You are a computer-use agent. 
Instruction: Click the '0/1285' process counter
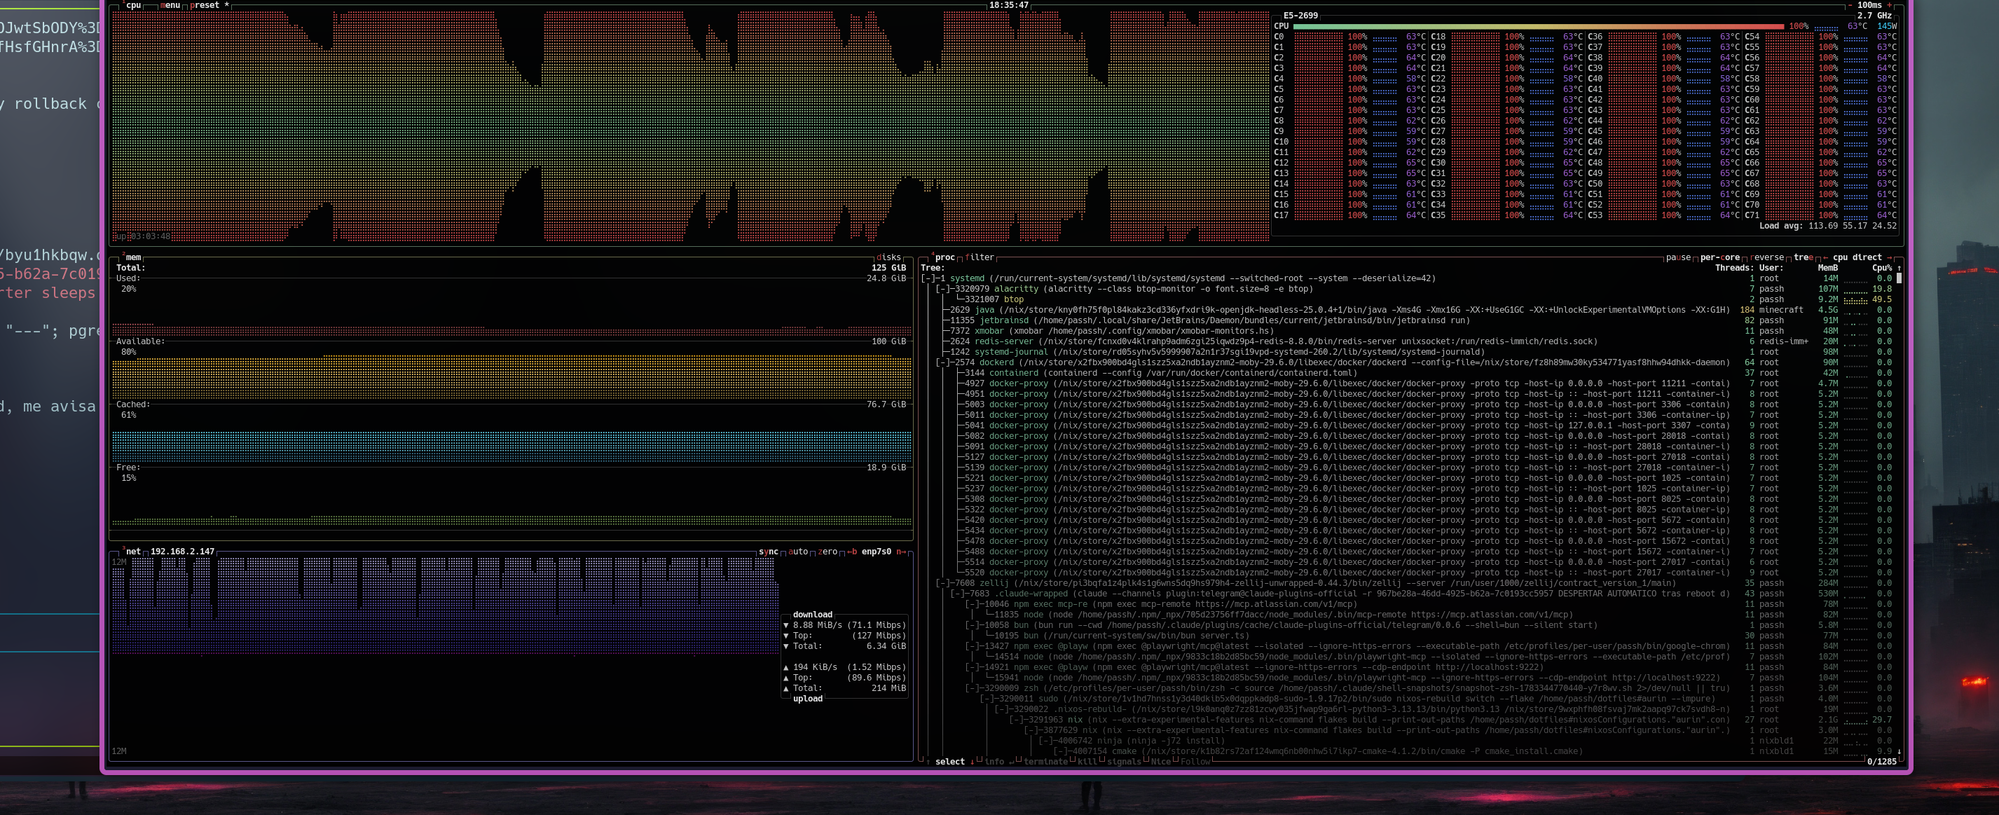(1882, 761)
